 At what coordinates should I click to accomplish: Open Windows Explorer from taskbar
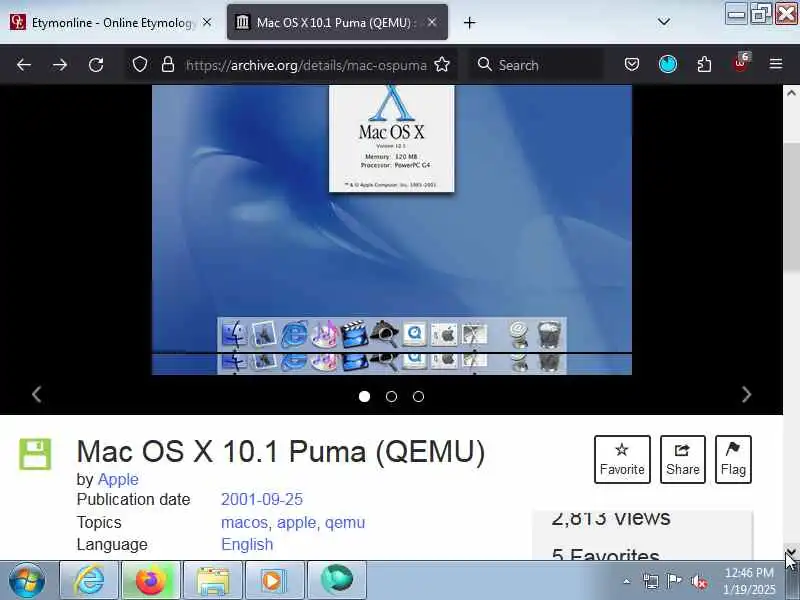[x=213, y=580]
